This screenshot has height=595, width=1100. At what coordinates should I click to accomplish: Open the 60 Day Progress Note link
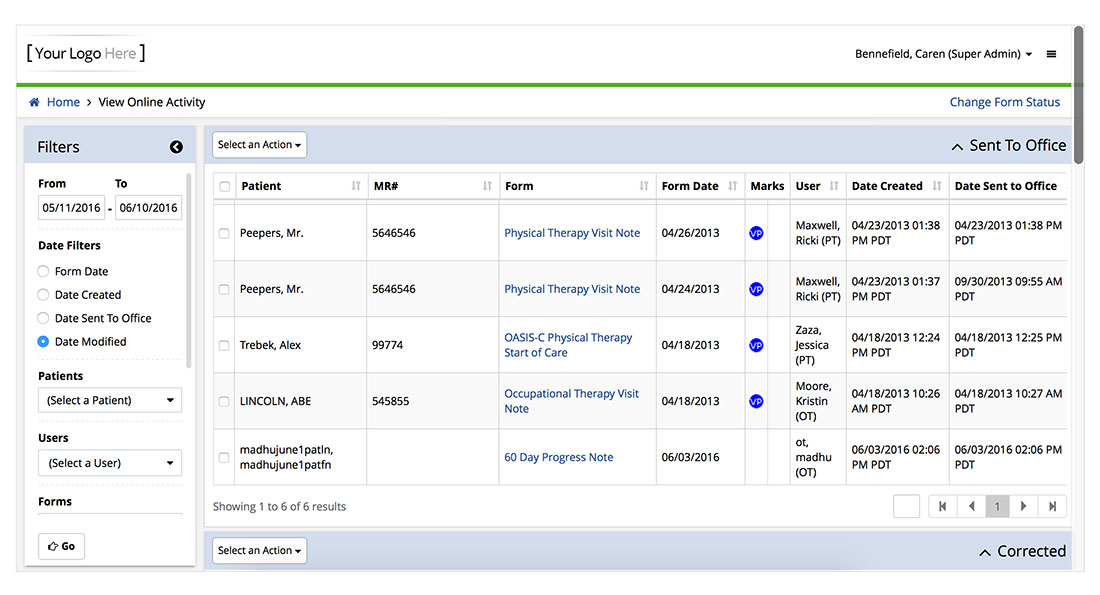click(558, 457)
